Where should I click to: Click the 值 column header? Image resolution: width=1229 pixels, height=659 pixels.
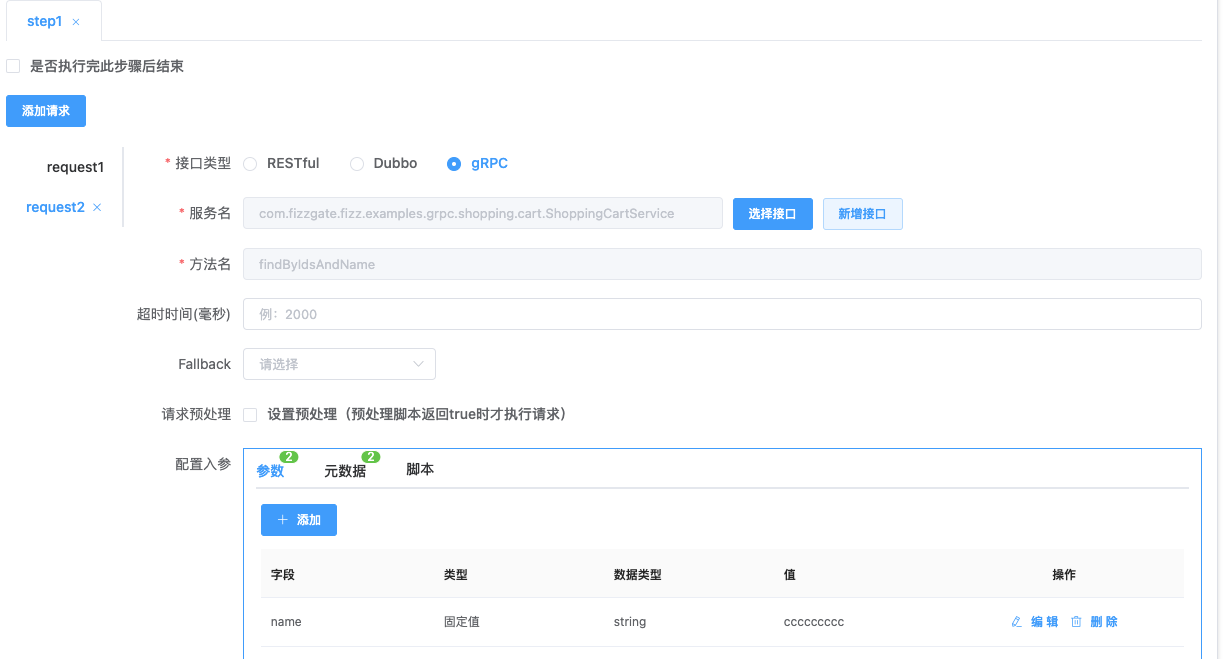(790, 575)
